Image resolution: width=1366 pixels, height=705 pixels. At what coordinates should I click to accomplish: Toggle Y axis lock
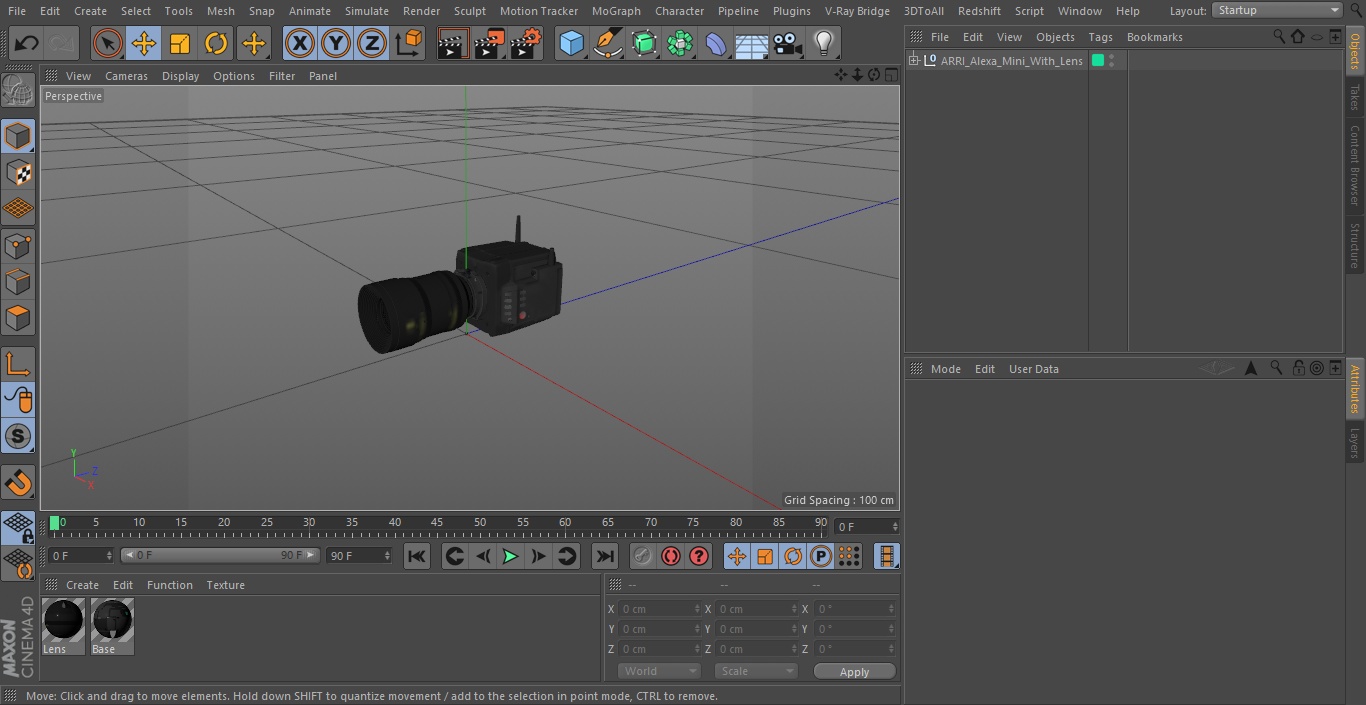coord(336,43)
